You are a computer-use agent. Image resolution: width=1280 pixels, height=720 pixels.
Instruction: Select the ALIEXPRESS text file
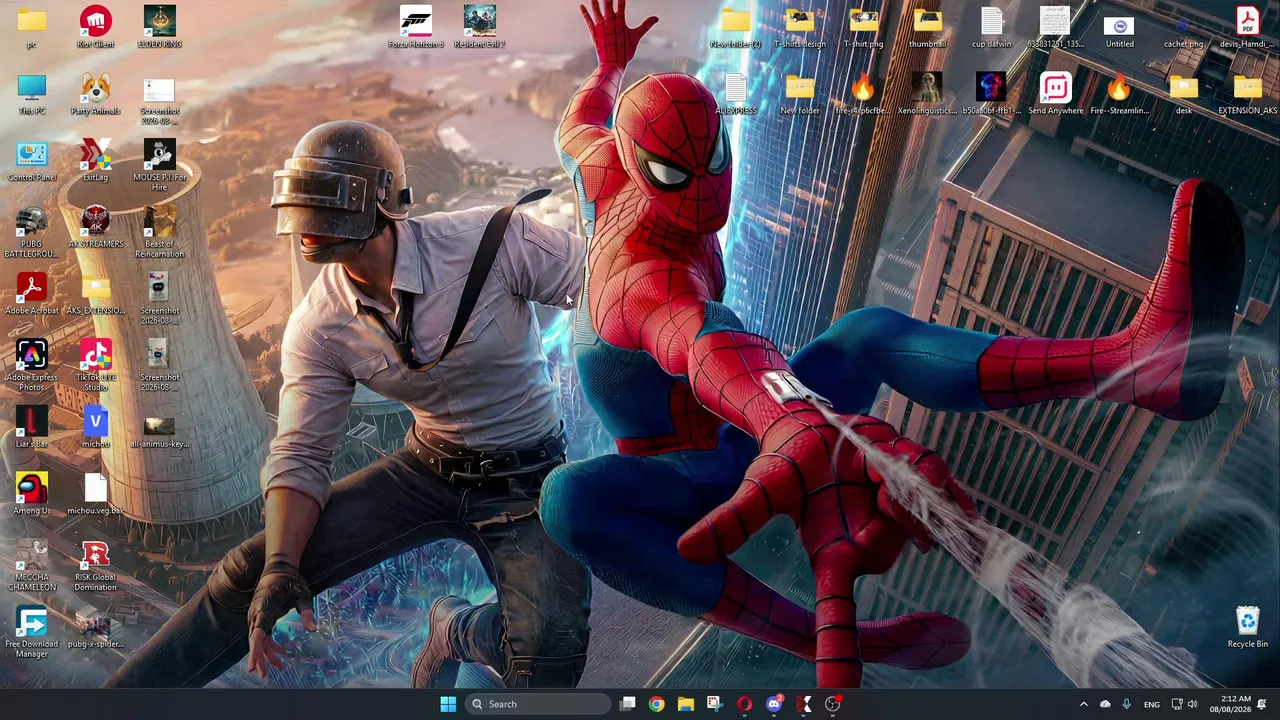pos(736,94)
